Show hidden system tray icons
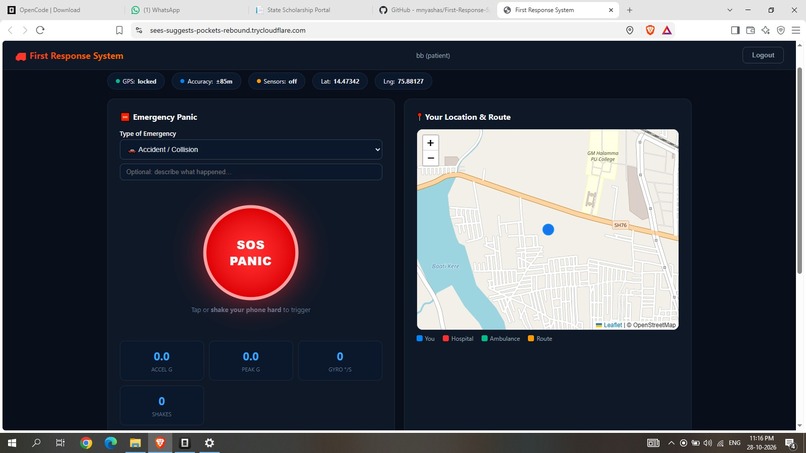This screenshot has width=806, height=453. pos(671,443)
